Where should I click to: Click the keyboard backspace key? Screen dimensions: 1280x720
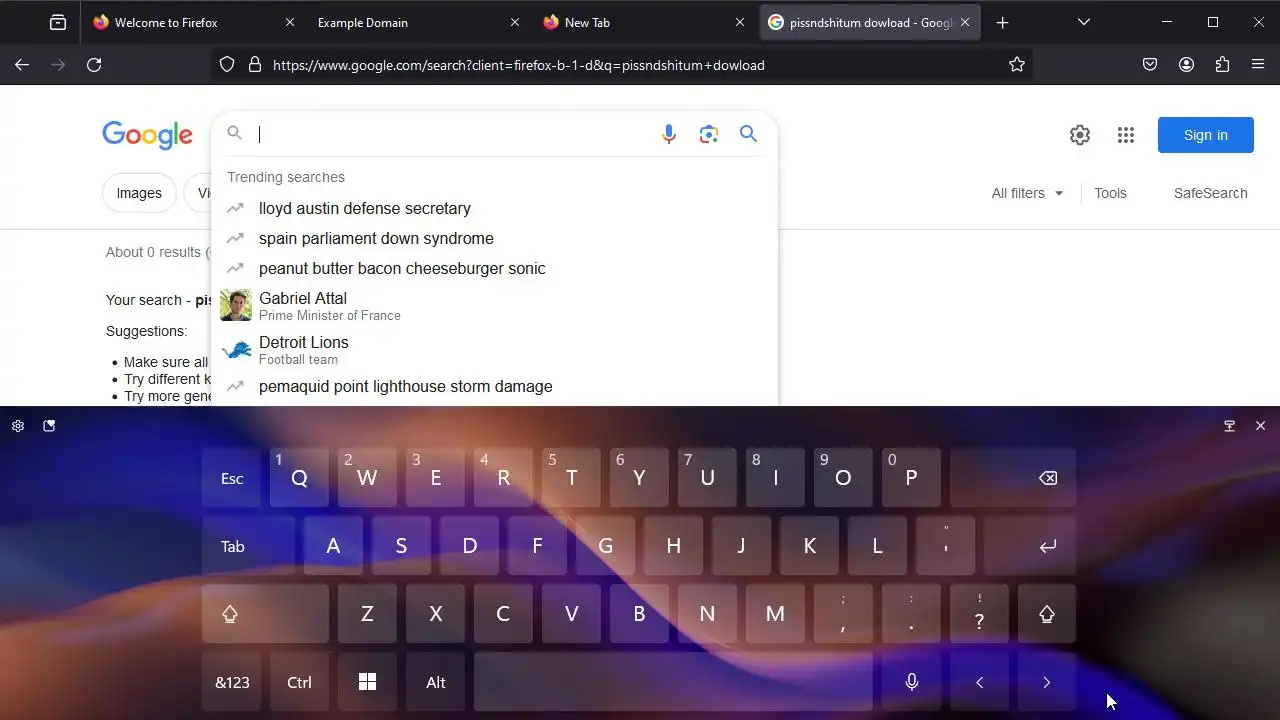coord(1013,478)
